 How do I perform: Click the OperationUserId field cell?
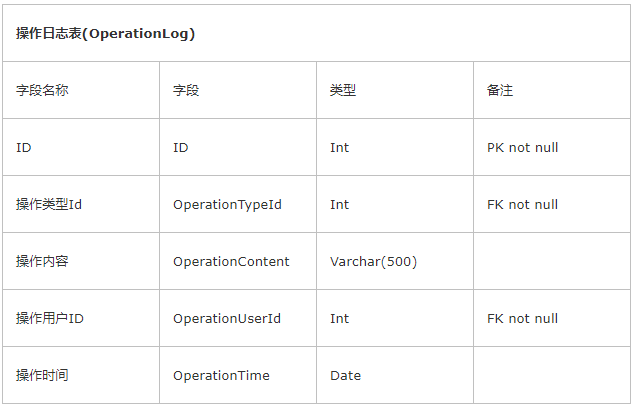(x=238, y=318)
